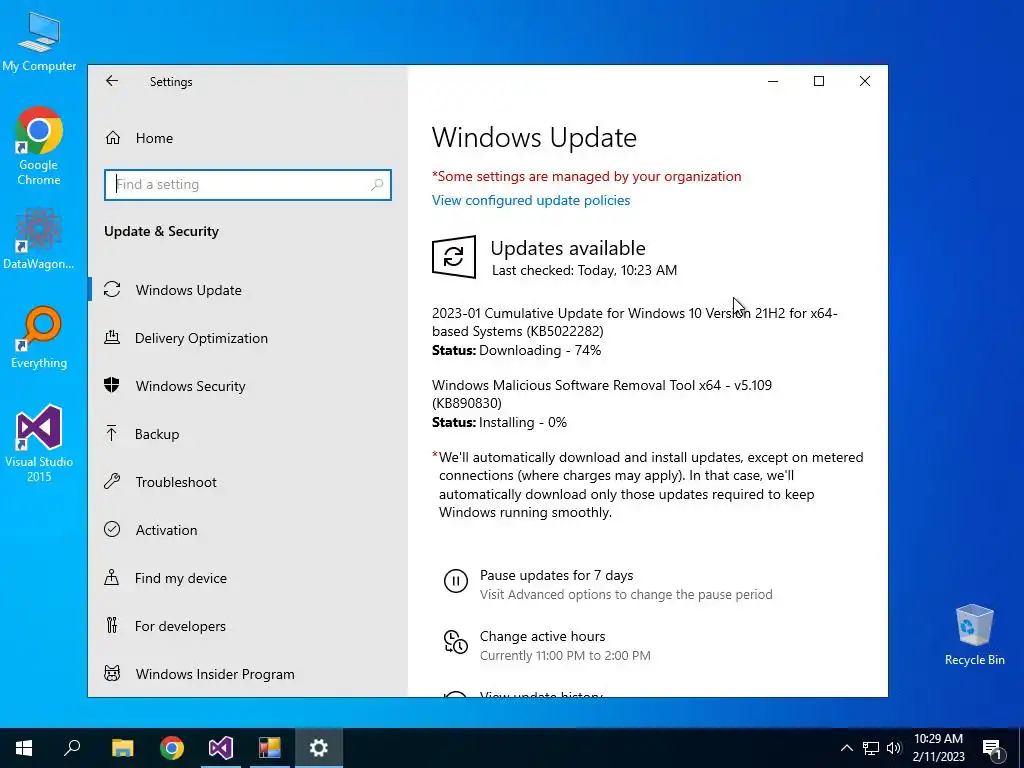Select the DataWagon desktop shortcut
The height and width of the screenshot is (768, 1024).
39,238
